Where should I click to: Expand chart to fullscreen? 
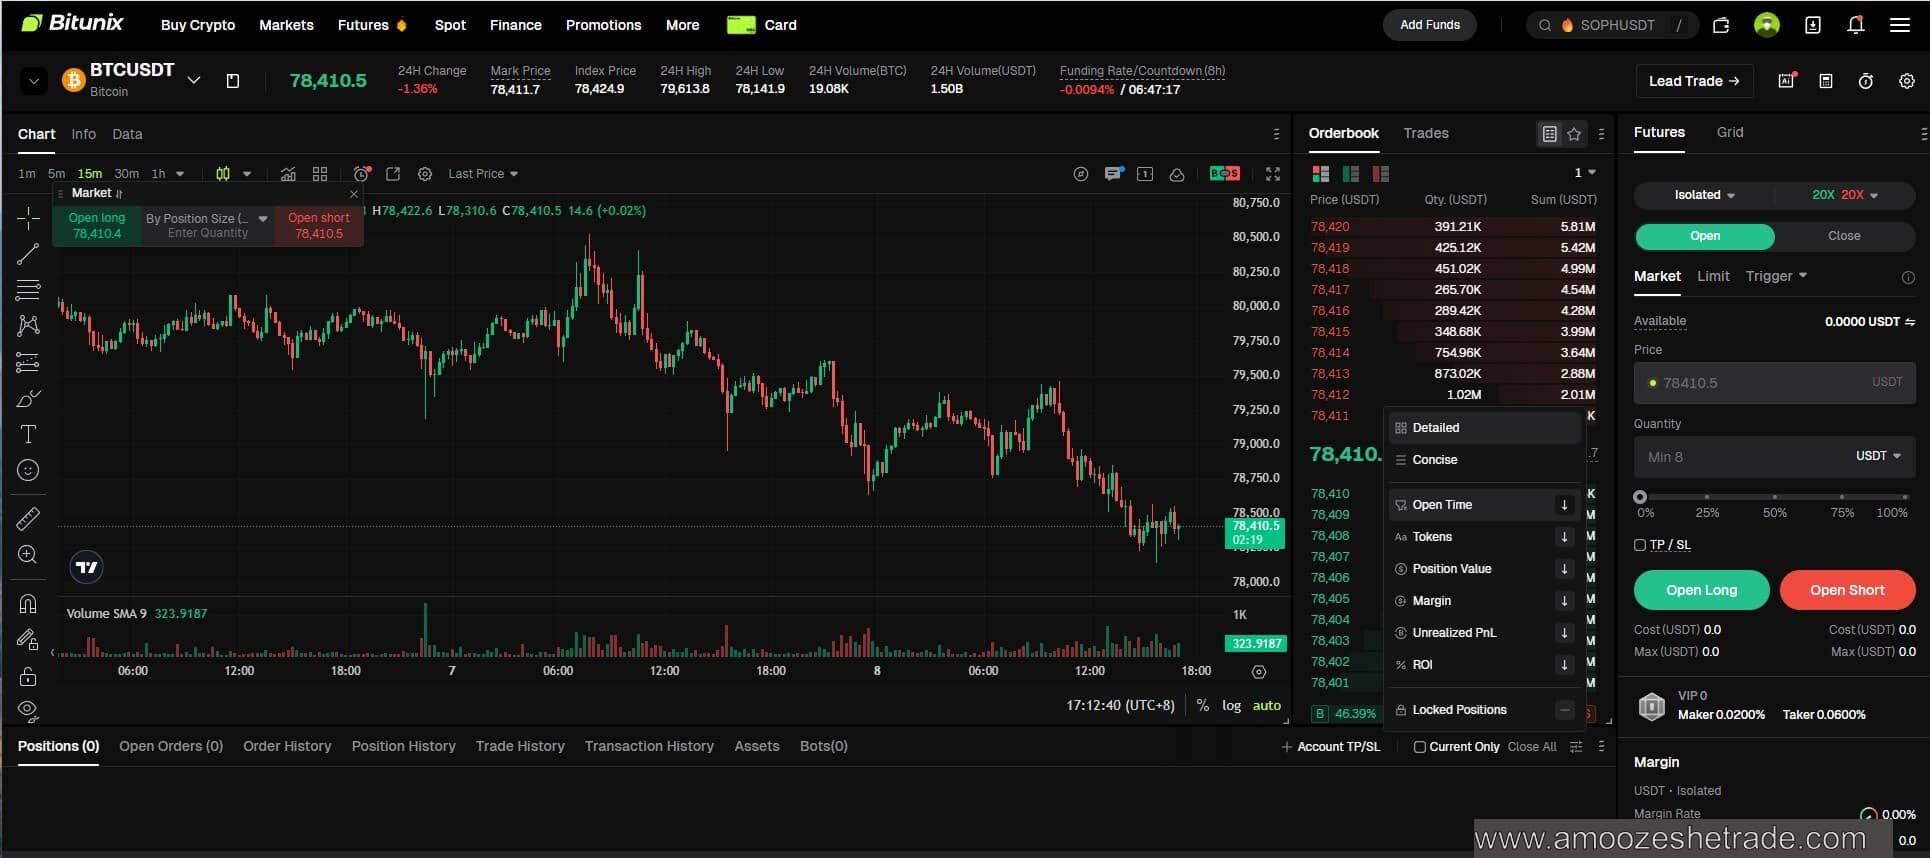[x=1273, y=174]
